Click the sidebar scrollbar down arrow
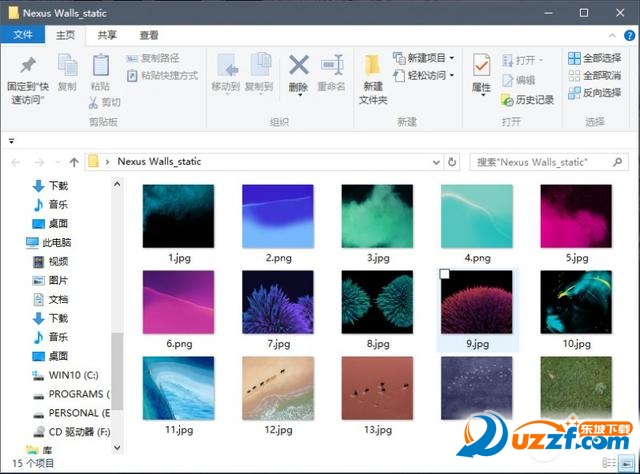The height and width of the screenshot is (474, 640). tap(117, 448)
